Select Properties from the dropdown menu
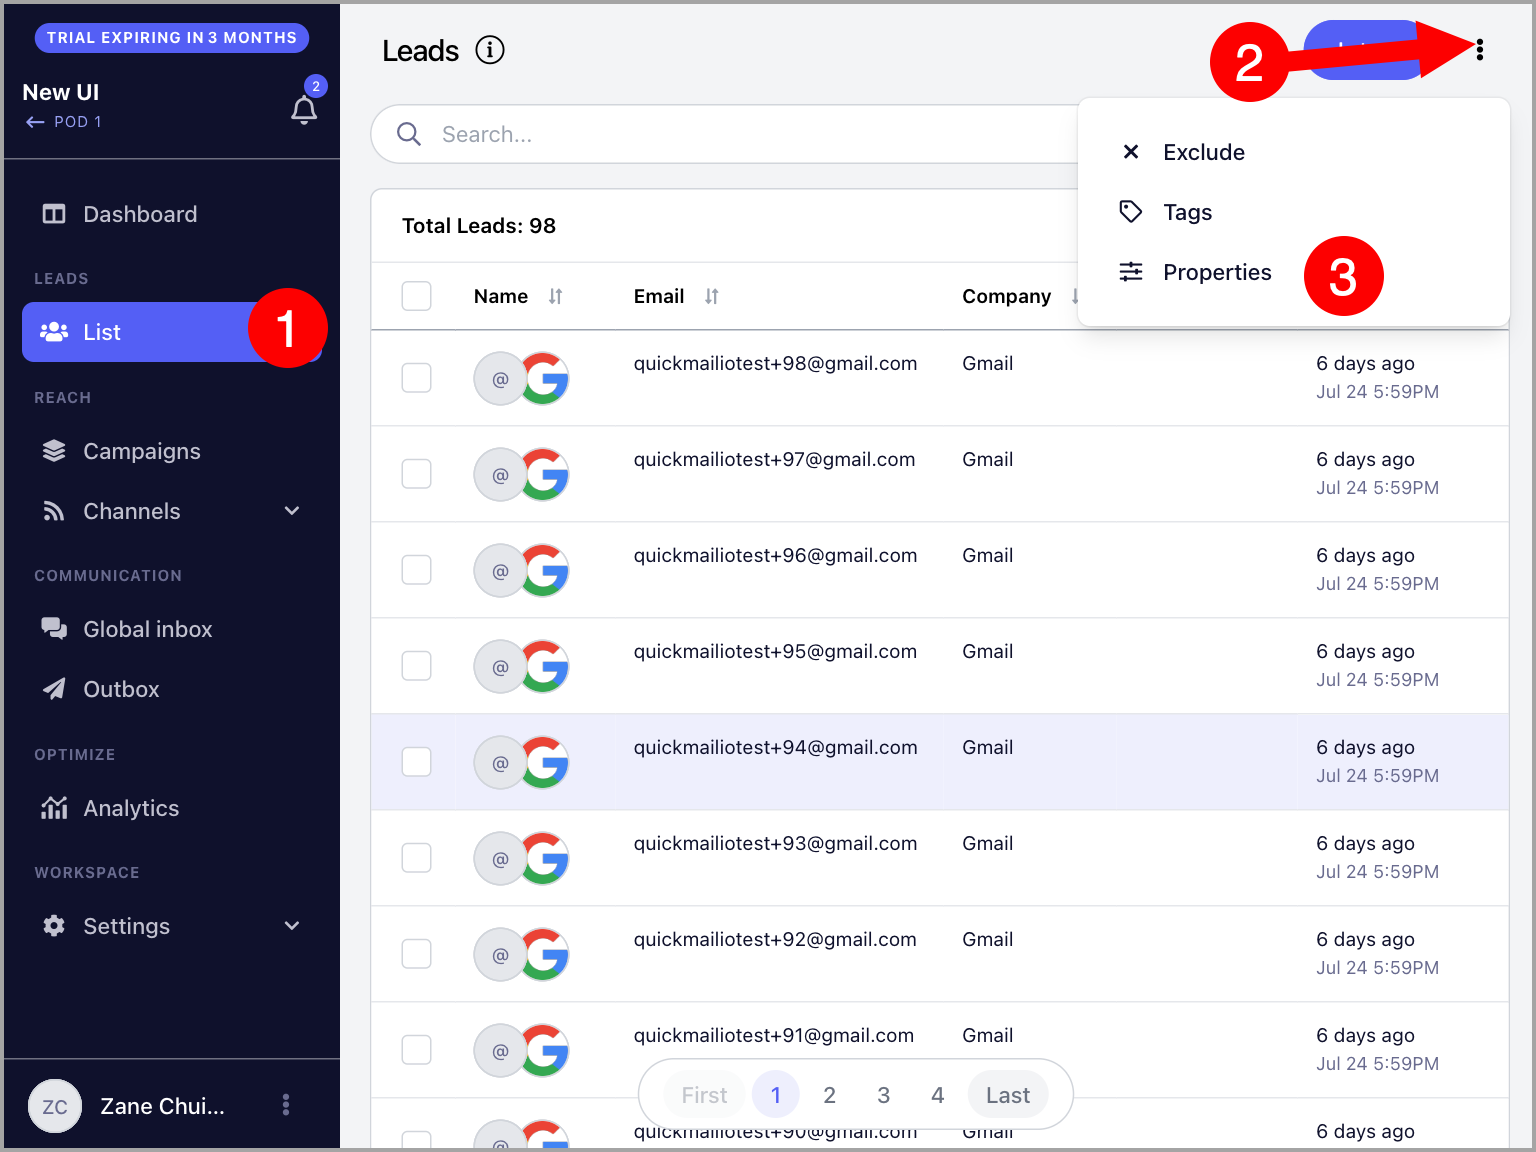This screenshot has height=1152, width=1536. pos(1293,272)
